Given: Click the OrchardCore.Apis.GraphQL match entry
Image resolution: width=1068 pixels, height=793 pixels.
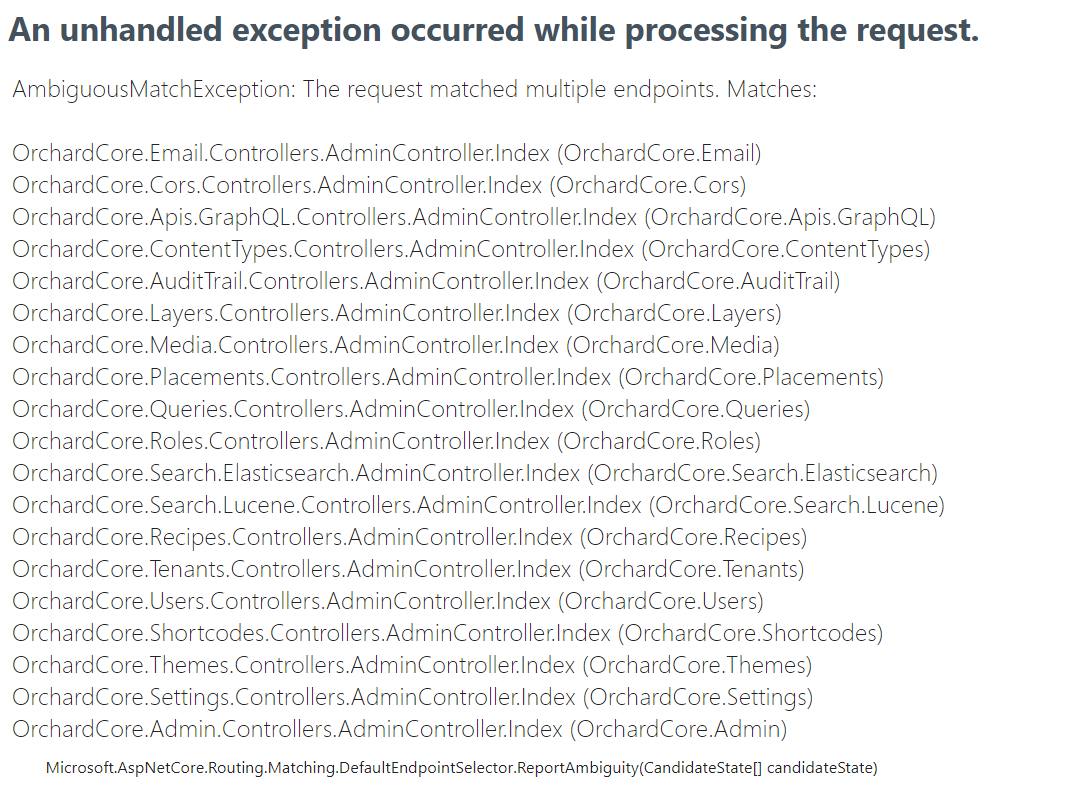Looking at the screenshot, I should click(x=474, y=218).
